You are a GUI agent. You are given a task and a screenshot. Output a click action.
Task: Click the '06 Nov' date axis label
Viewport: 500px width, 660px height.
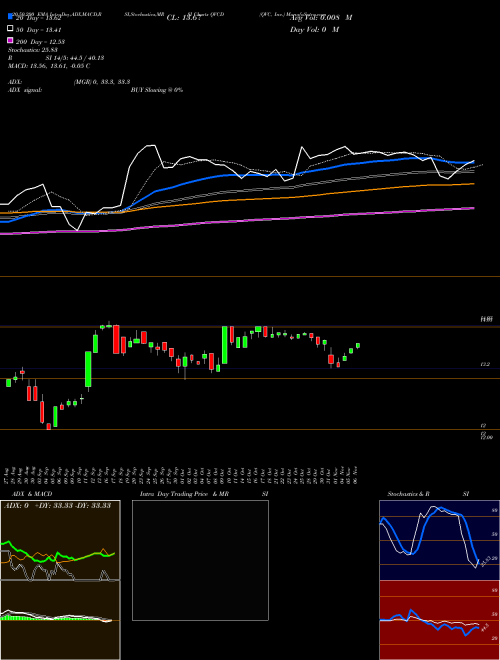[x=357, y=475]
